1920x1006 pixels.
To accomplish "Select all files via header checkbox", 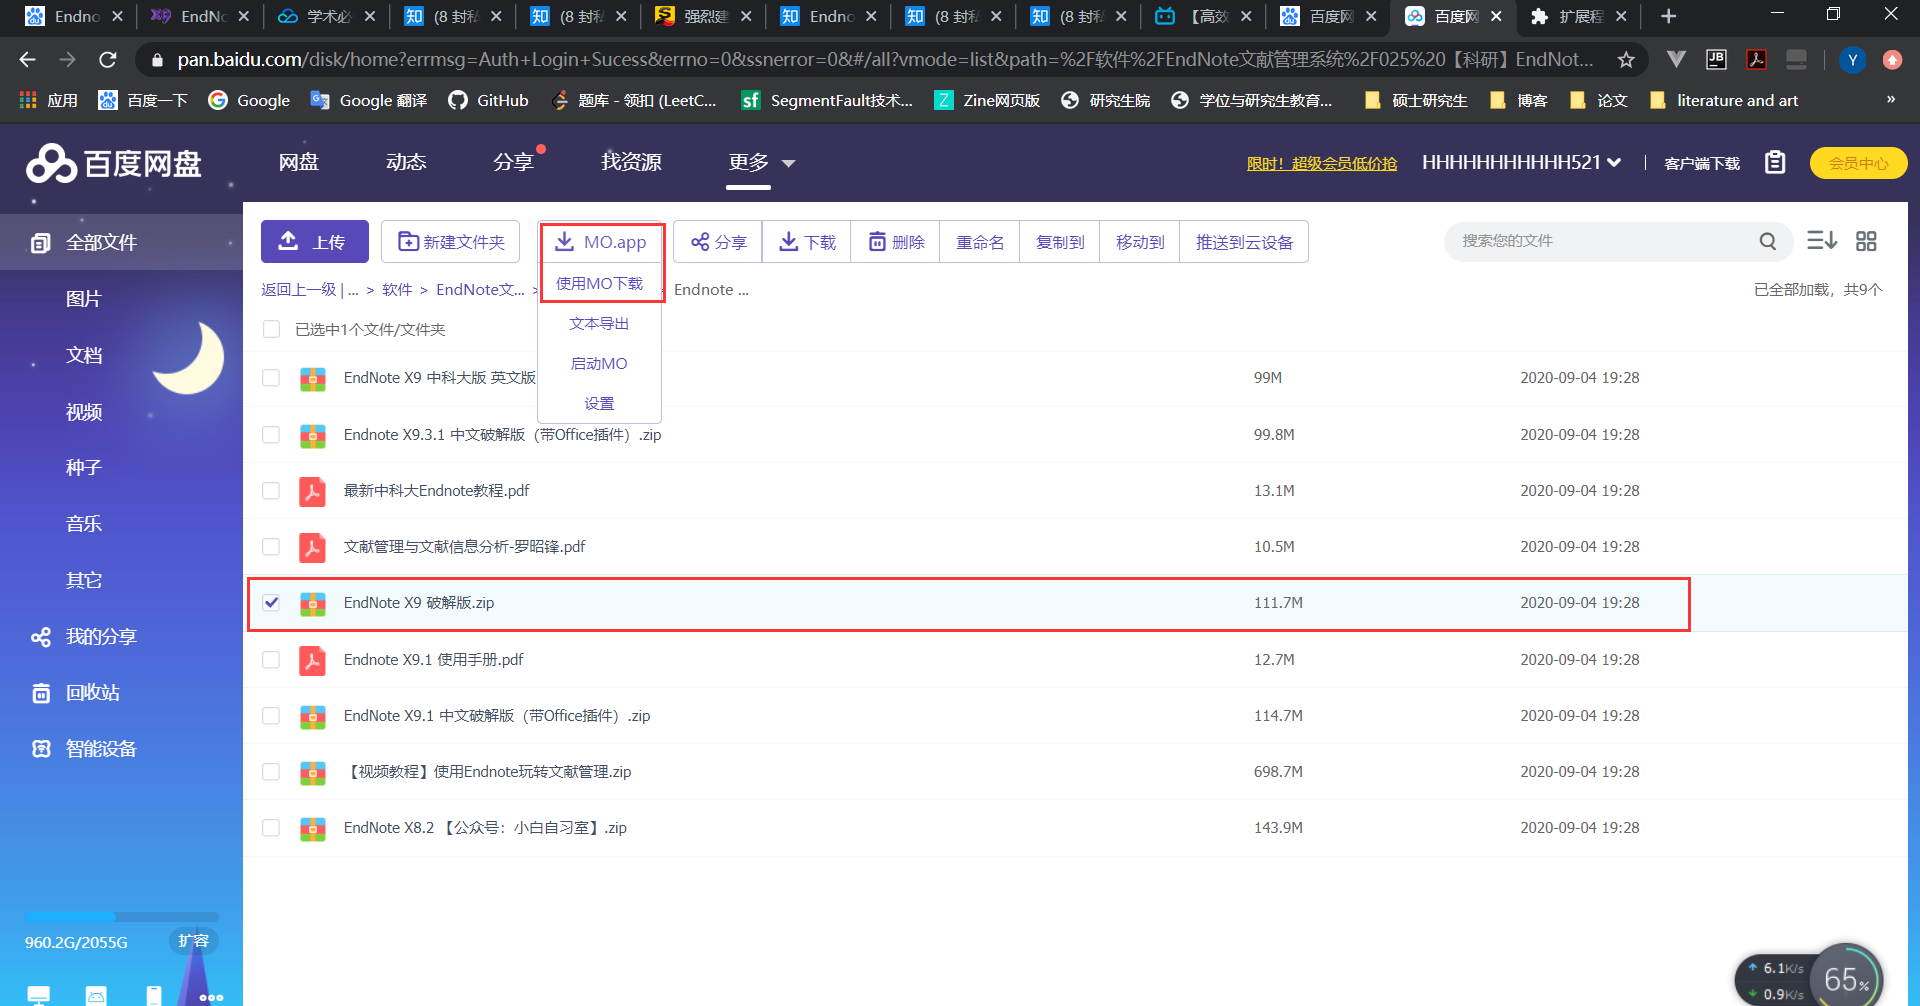I will click(271, 328).
